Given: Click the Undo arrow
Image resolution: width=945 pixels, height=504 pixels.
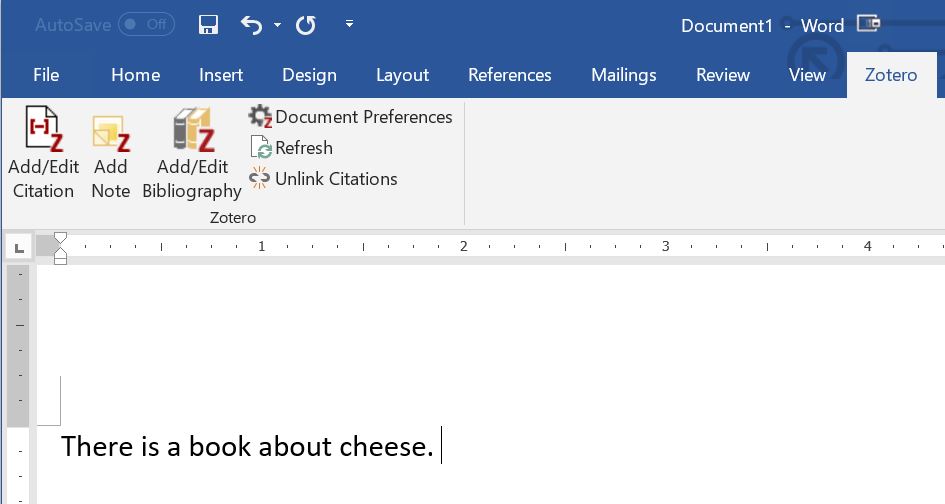Looking at the screenshot, I should pos(251,25).
